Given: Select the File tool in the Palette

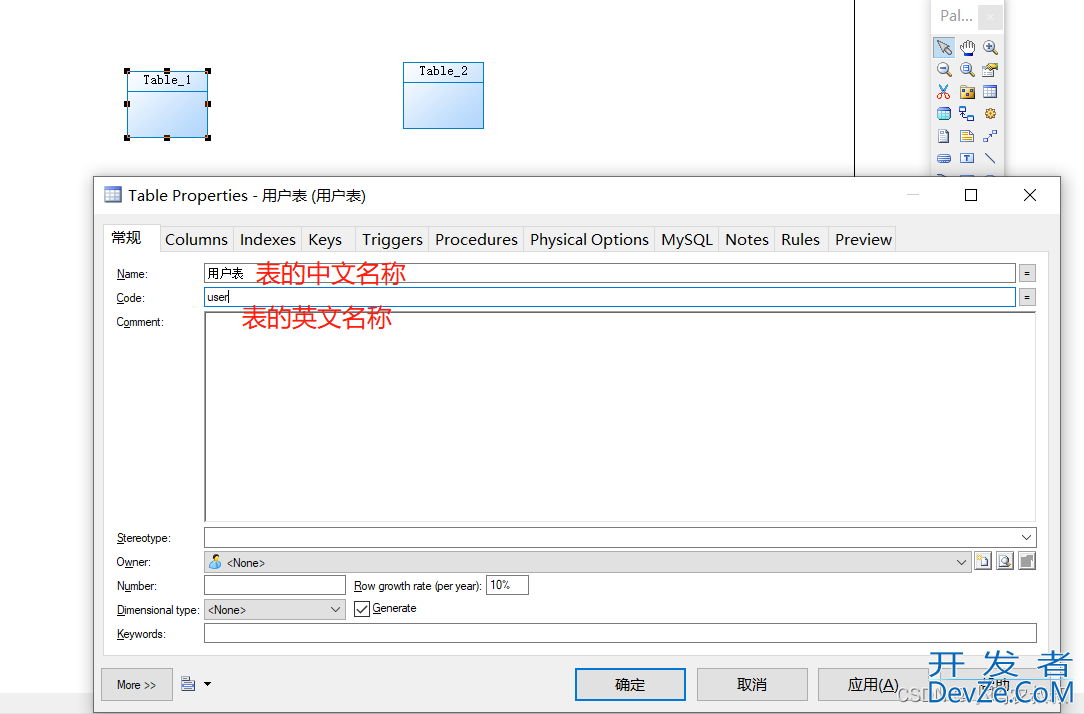Looking at the screenshot, I should 944,136.
